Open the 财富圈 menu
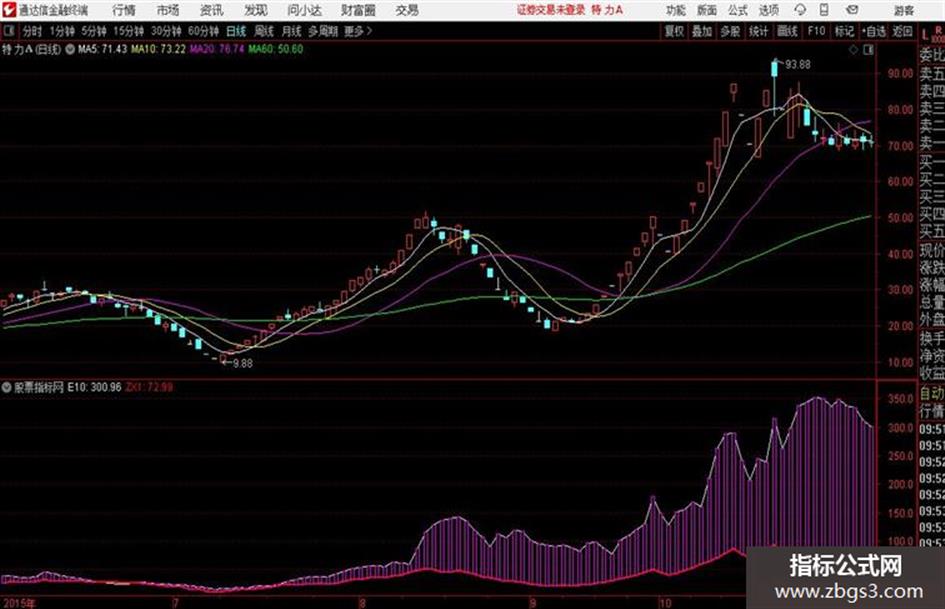 coord(358,10)
